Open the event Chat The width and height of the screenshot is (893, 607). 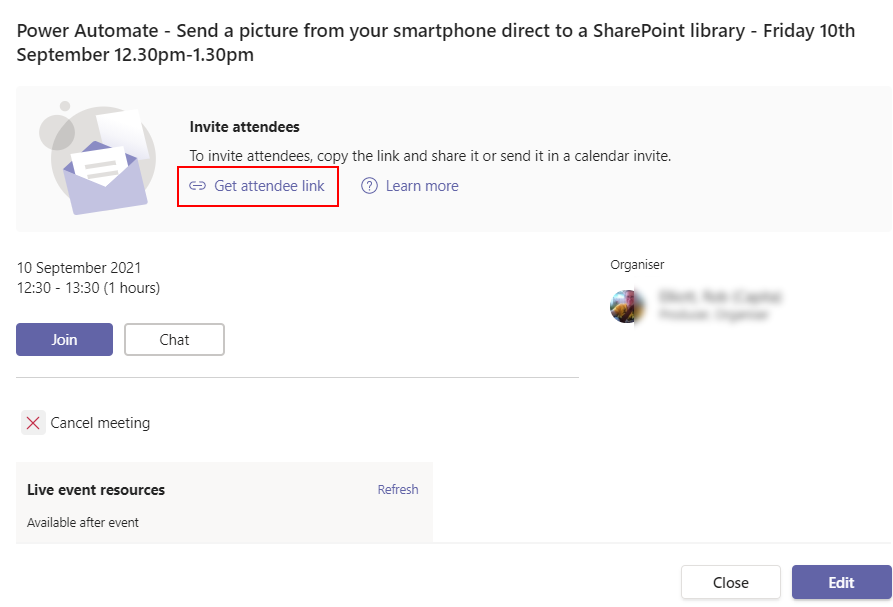click(174, 339)
